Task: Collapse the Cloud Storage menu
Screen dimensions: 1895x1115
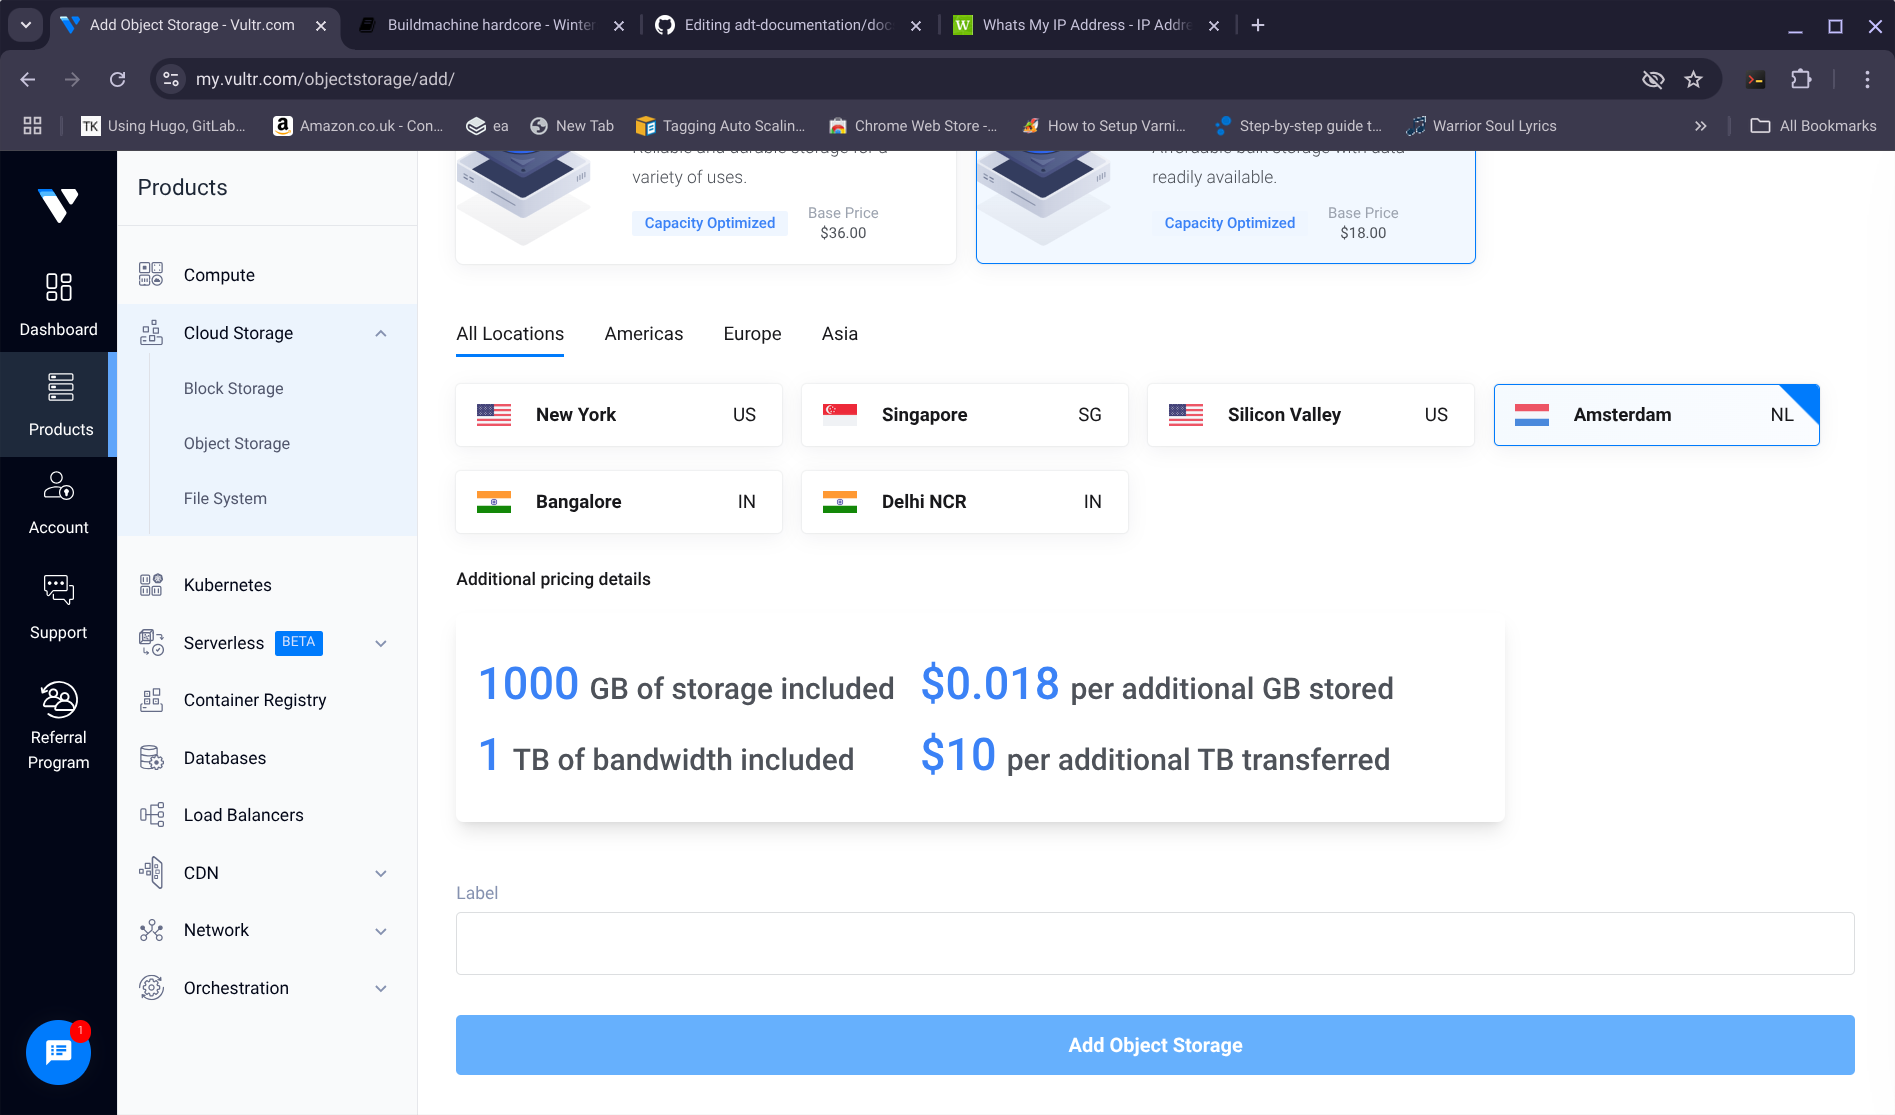Action: (x=381, y=333)
